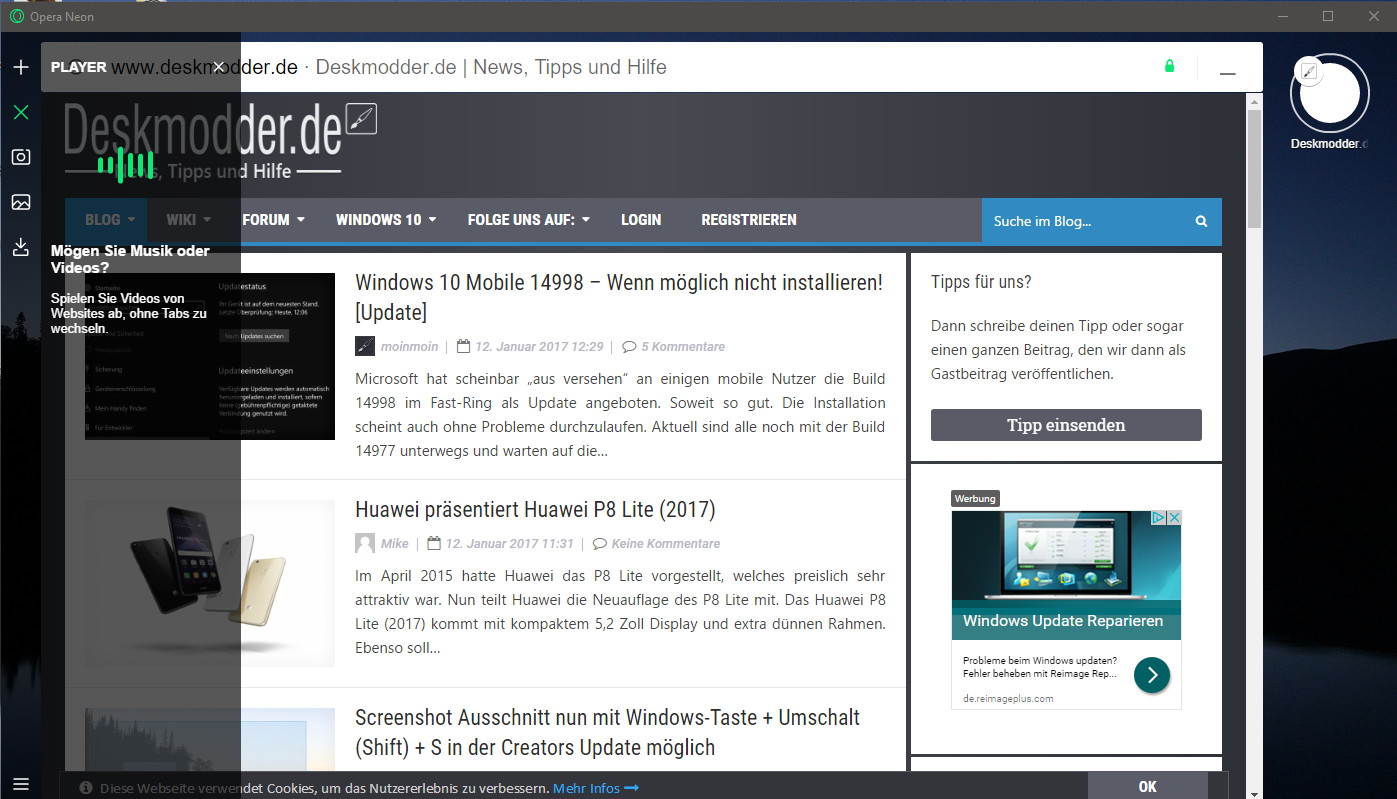
Task: Expand the WINDOWS 10 menu dropdown
Action: tap(386, 220)
